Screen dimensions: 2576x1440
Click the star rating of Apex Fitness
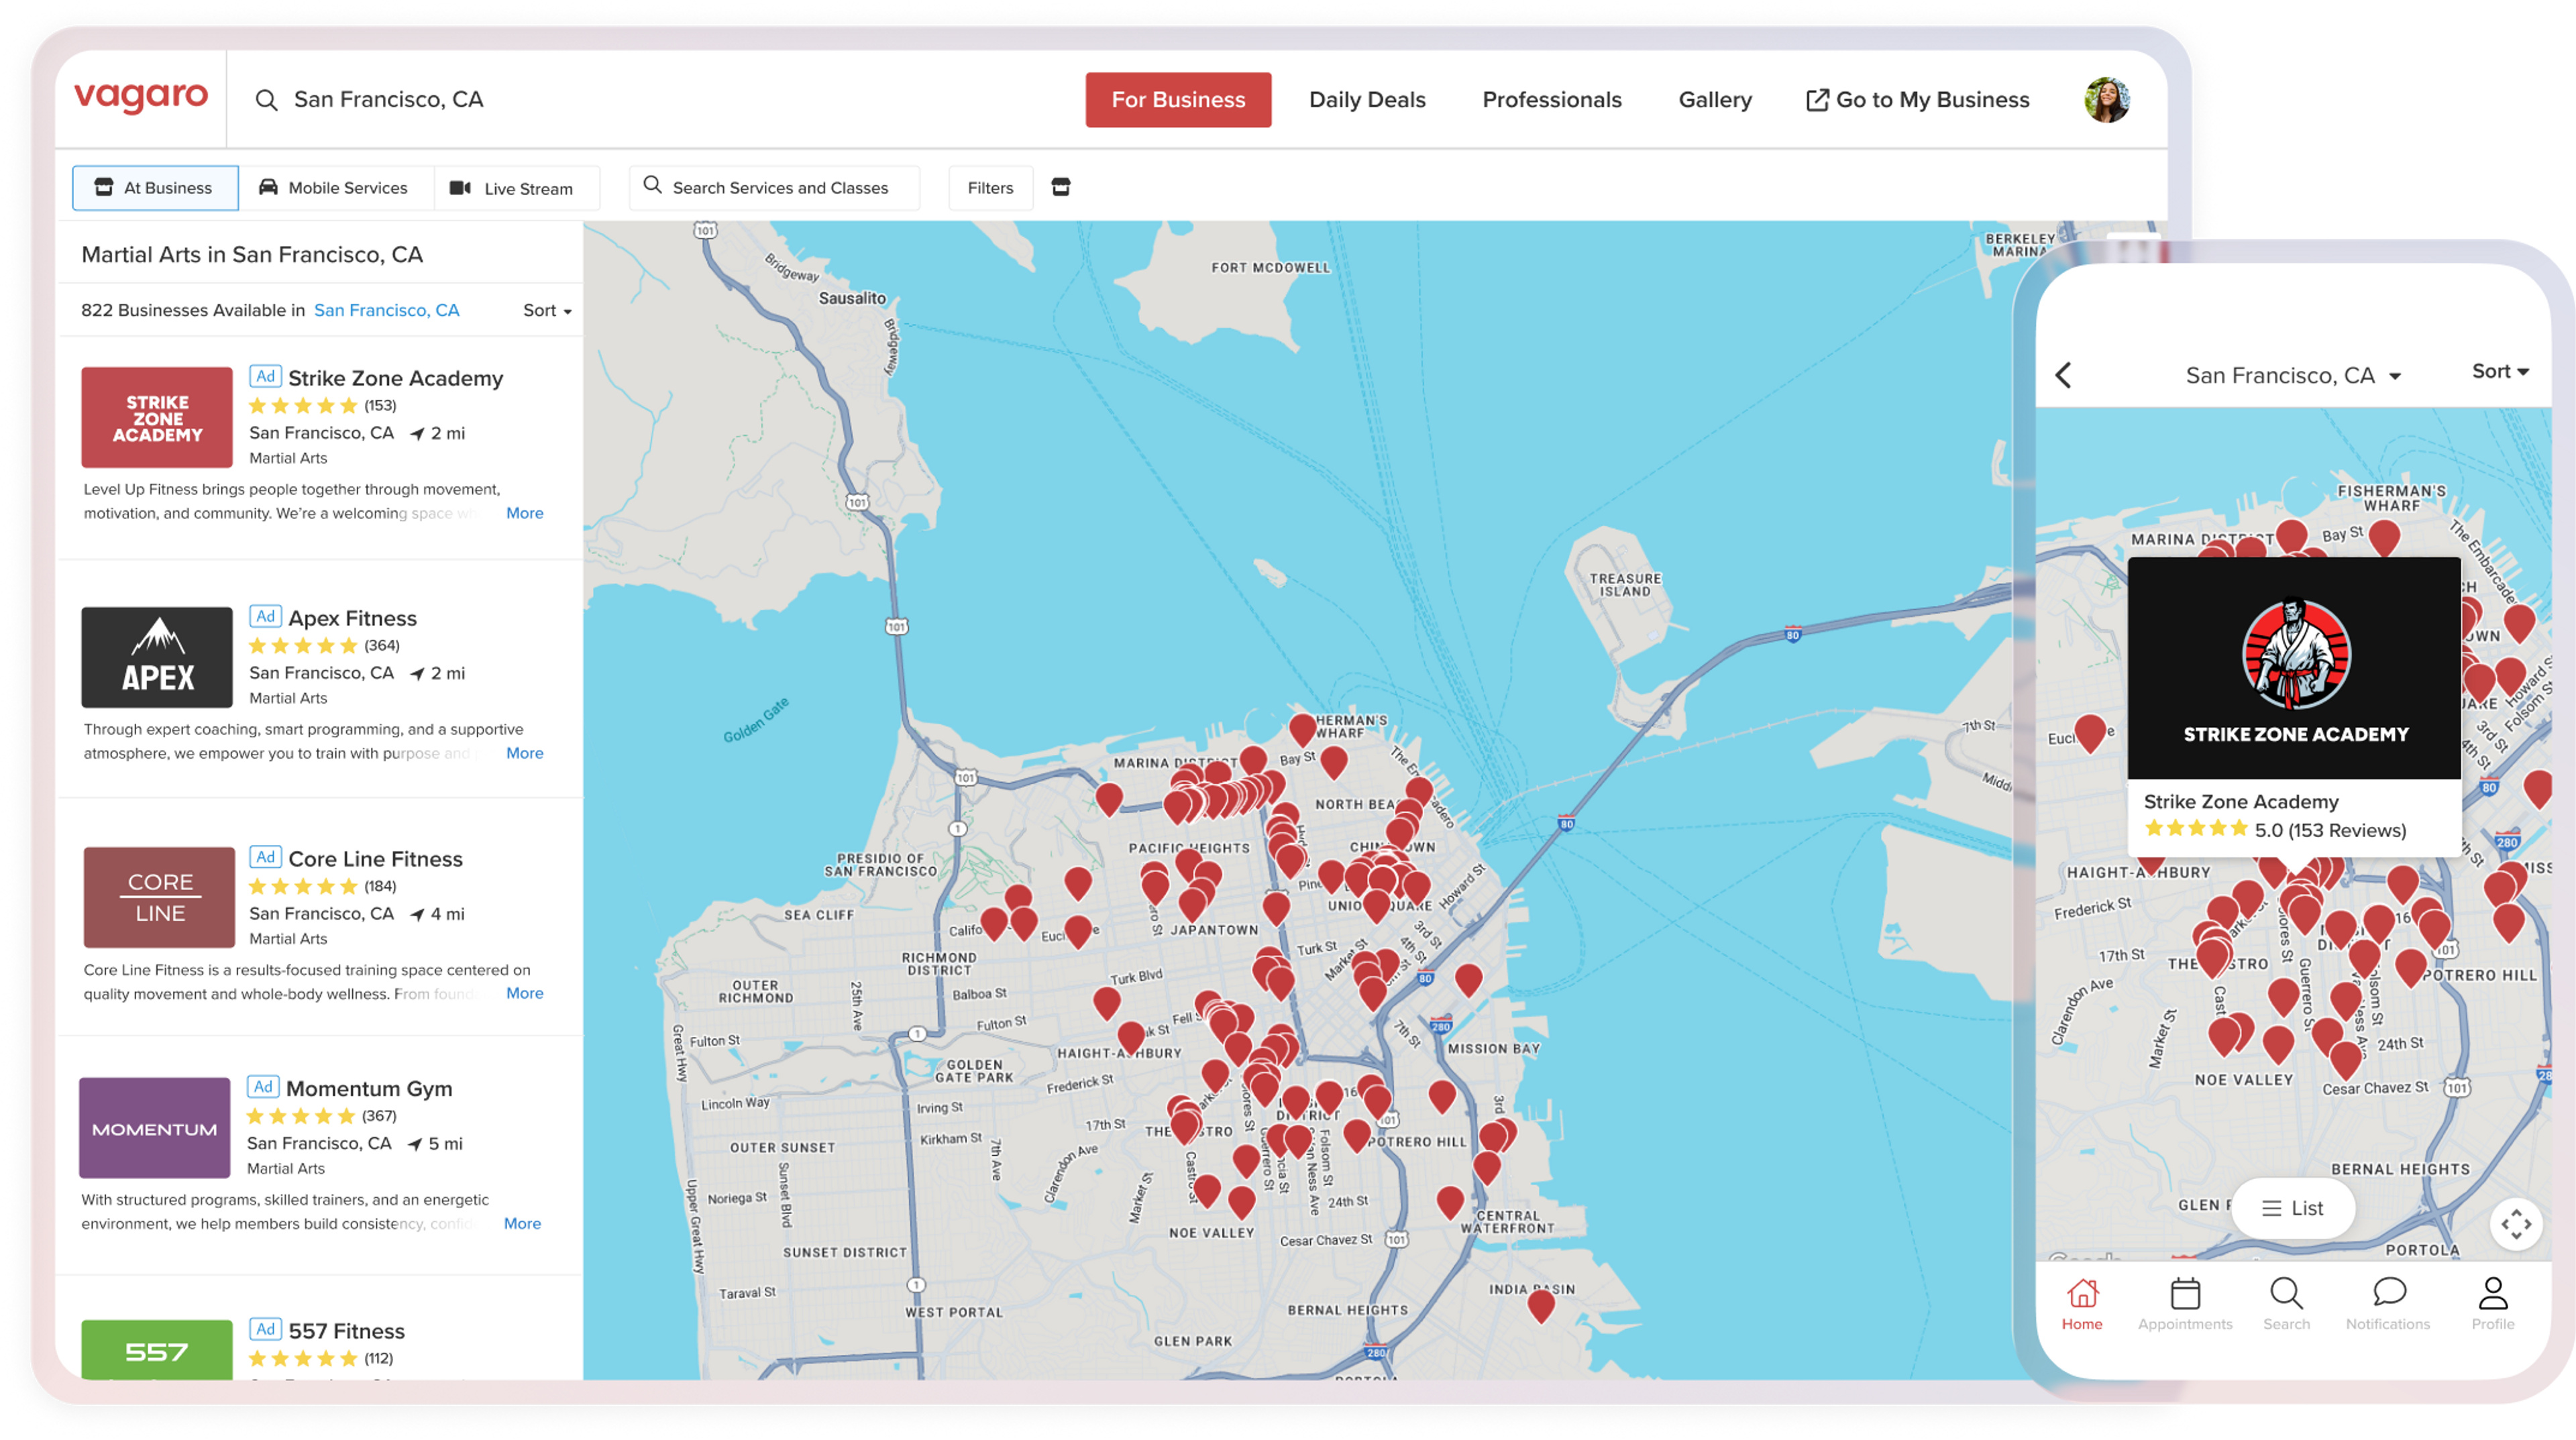point(303,646)
